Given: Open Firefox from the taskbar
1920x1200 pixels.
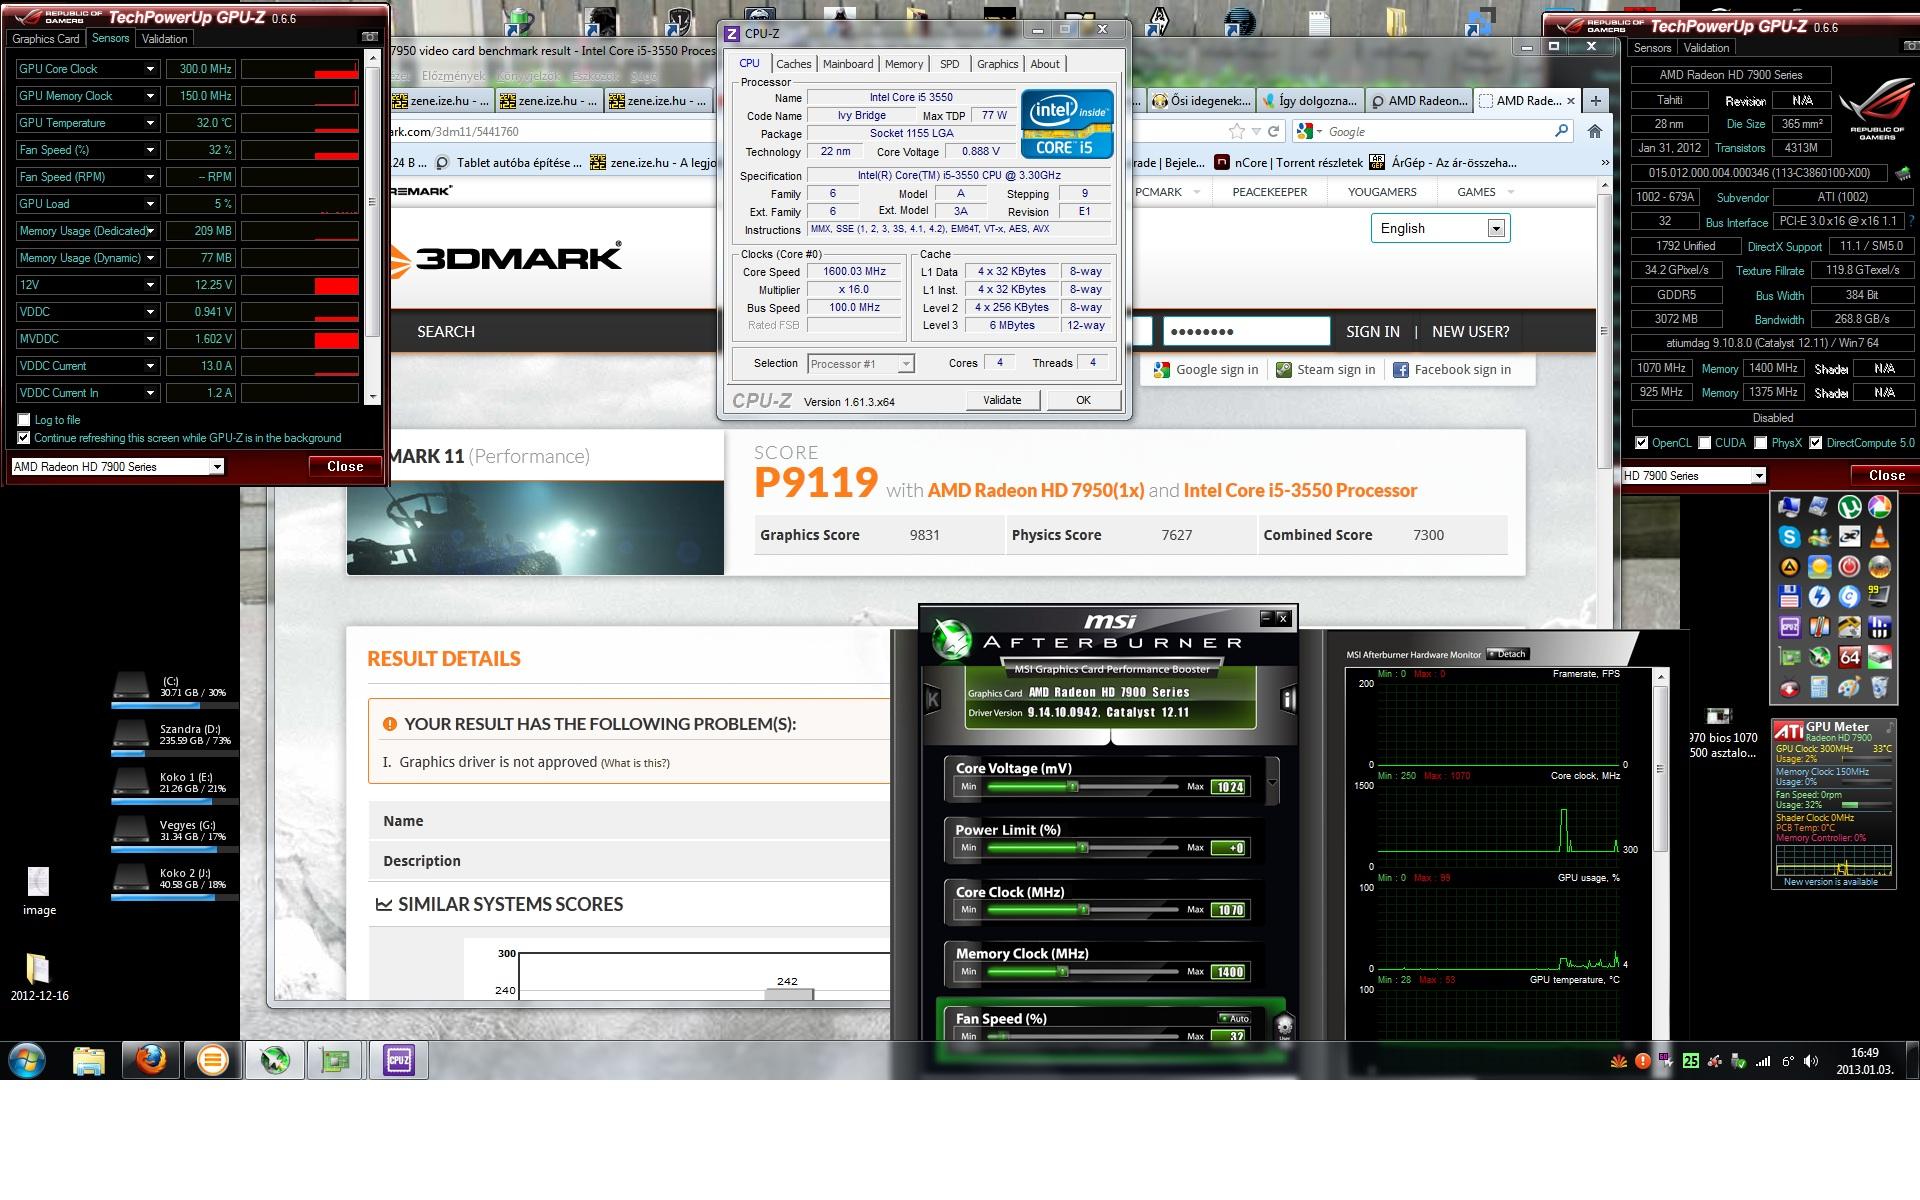Looking at the screenshot, I should (x=152, y=1060).
